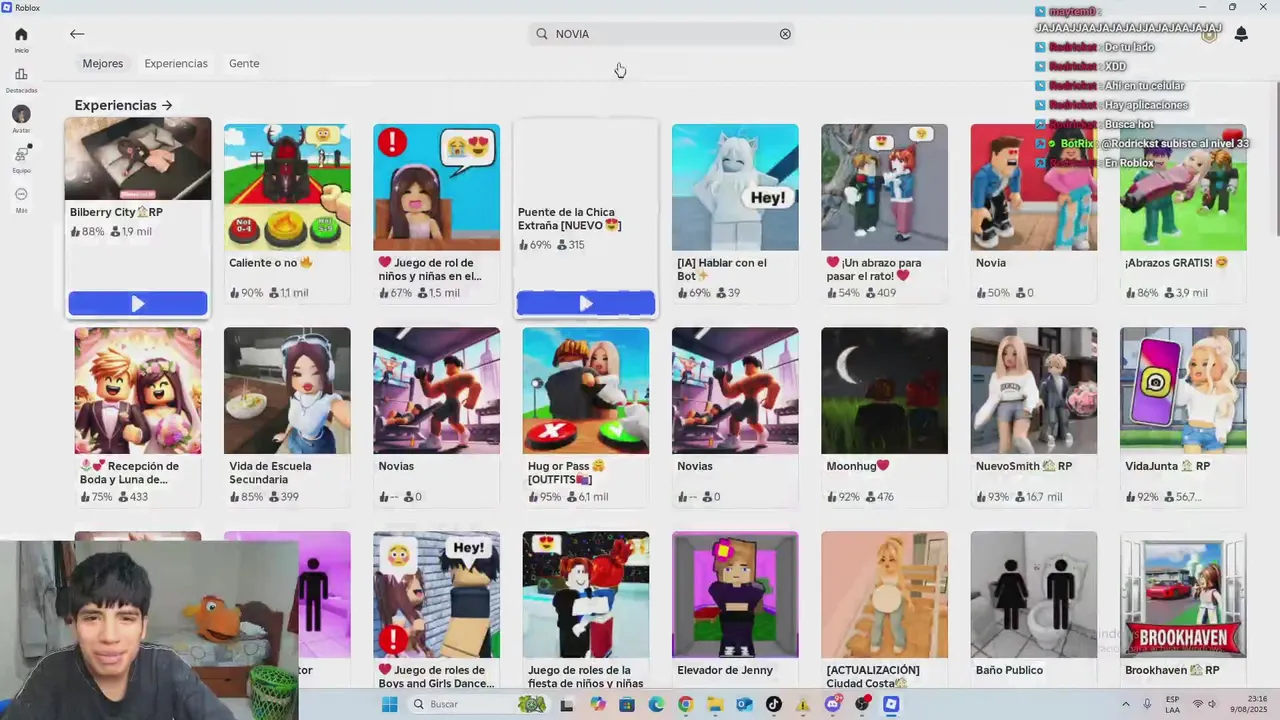Screen dimensions: 1280x720
Task: Click the Moonhug title text
Action: point(857,466)
